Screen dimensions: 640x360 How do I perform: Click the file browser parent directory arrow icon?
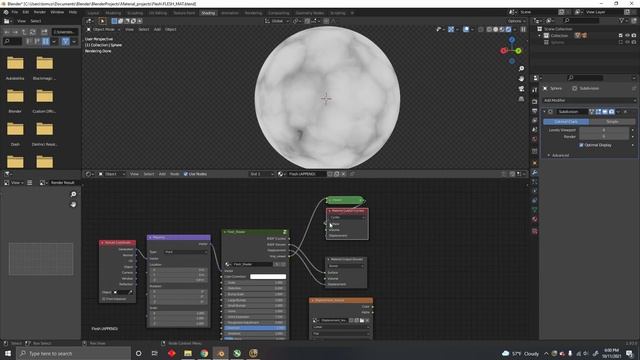24,32
